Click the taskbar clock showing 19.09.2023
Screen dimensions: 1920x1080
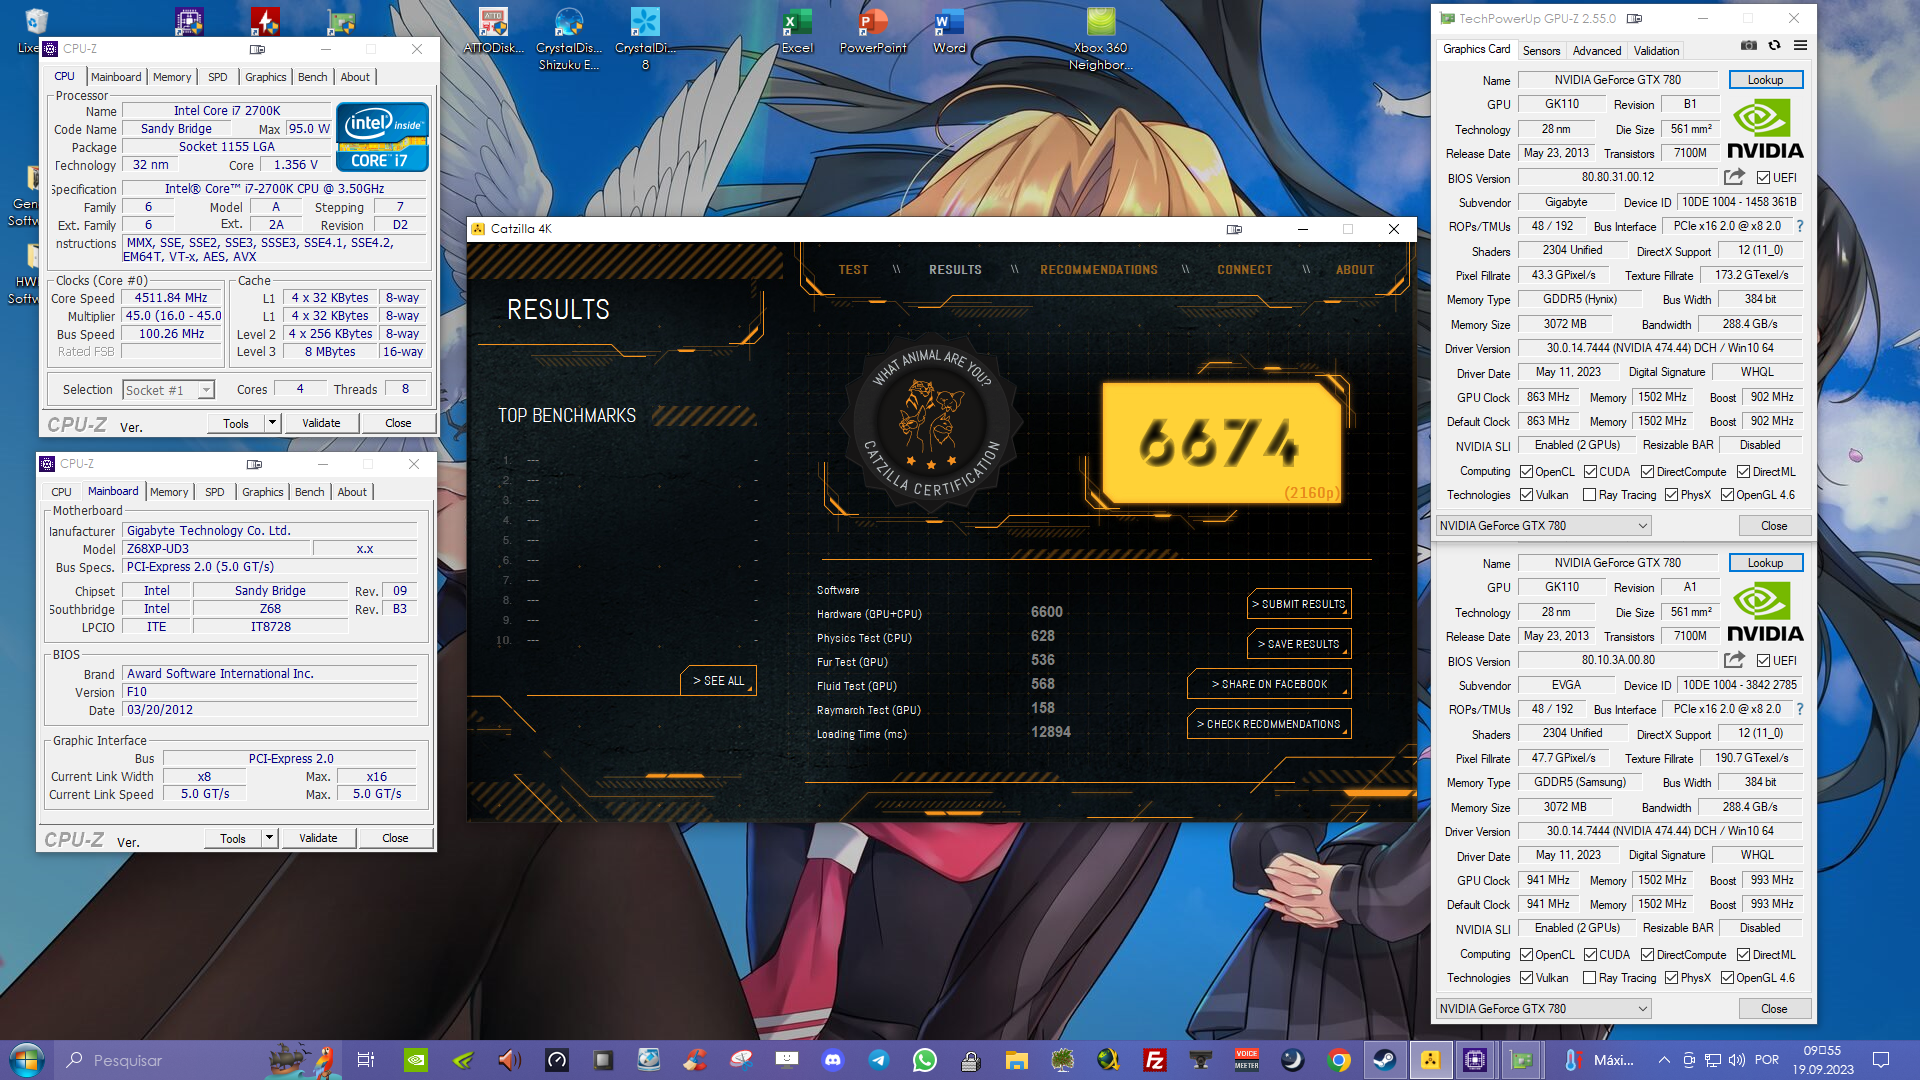[1822, 1060]
